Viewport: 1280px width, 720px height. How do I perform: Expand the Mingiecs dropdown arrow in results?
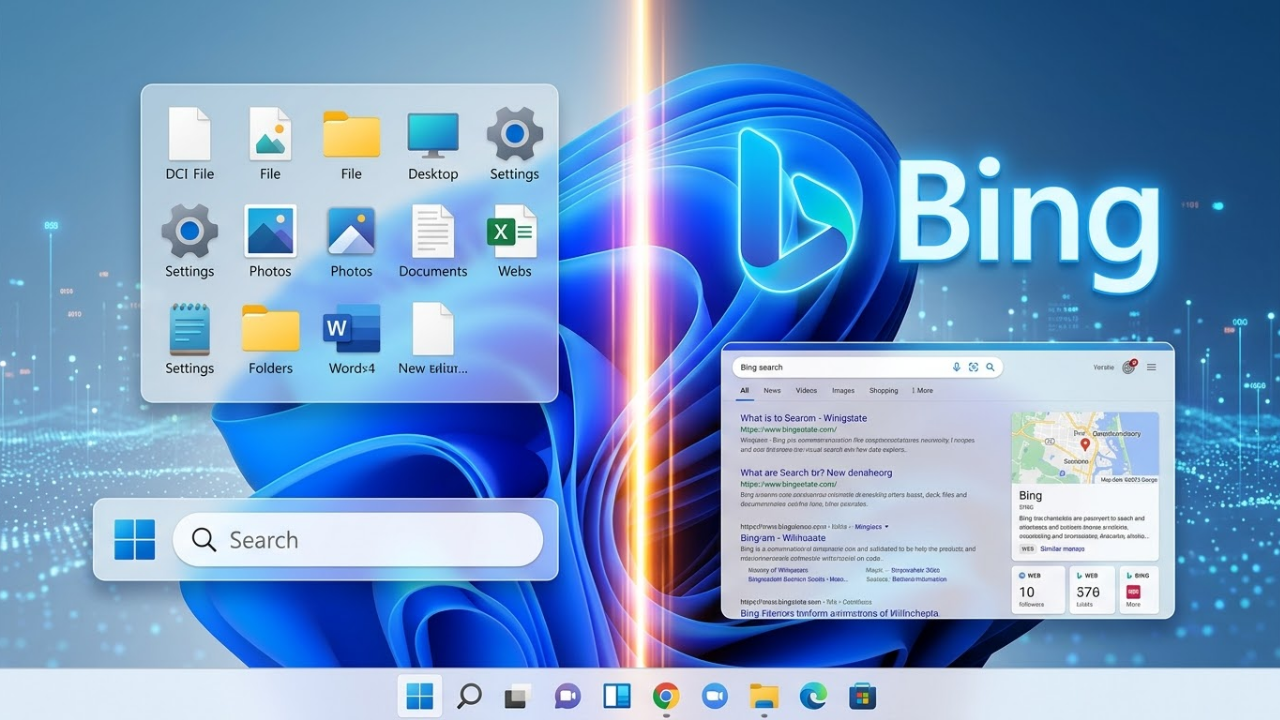pos(887,526)
